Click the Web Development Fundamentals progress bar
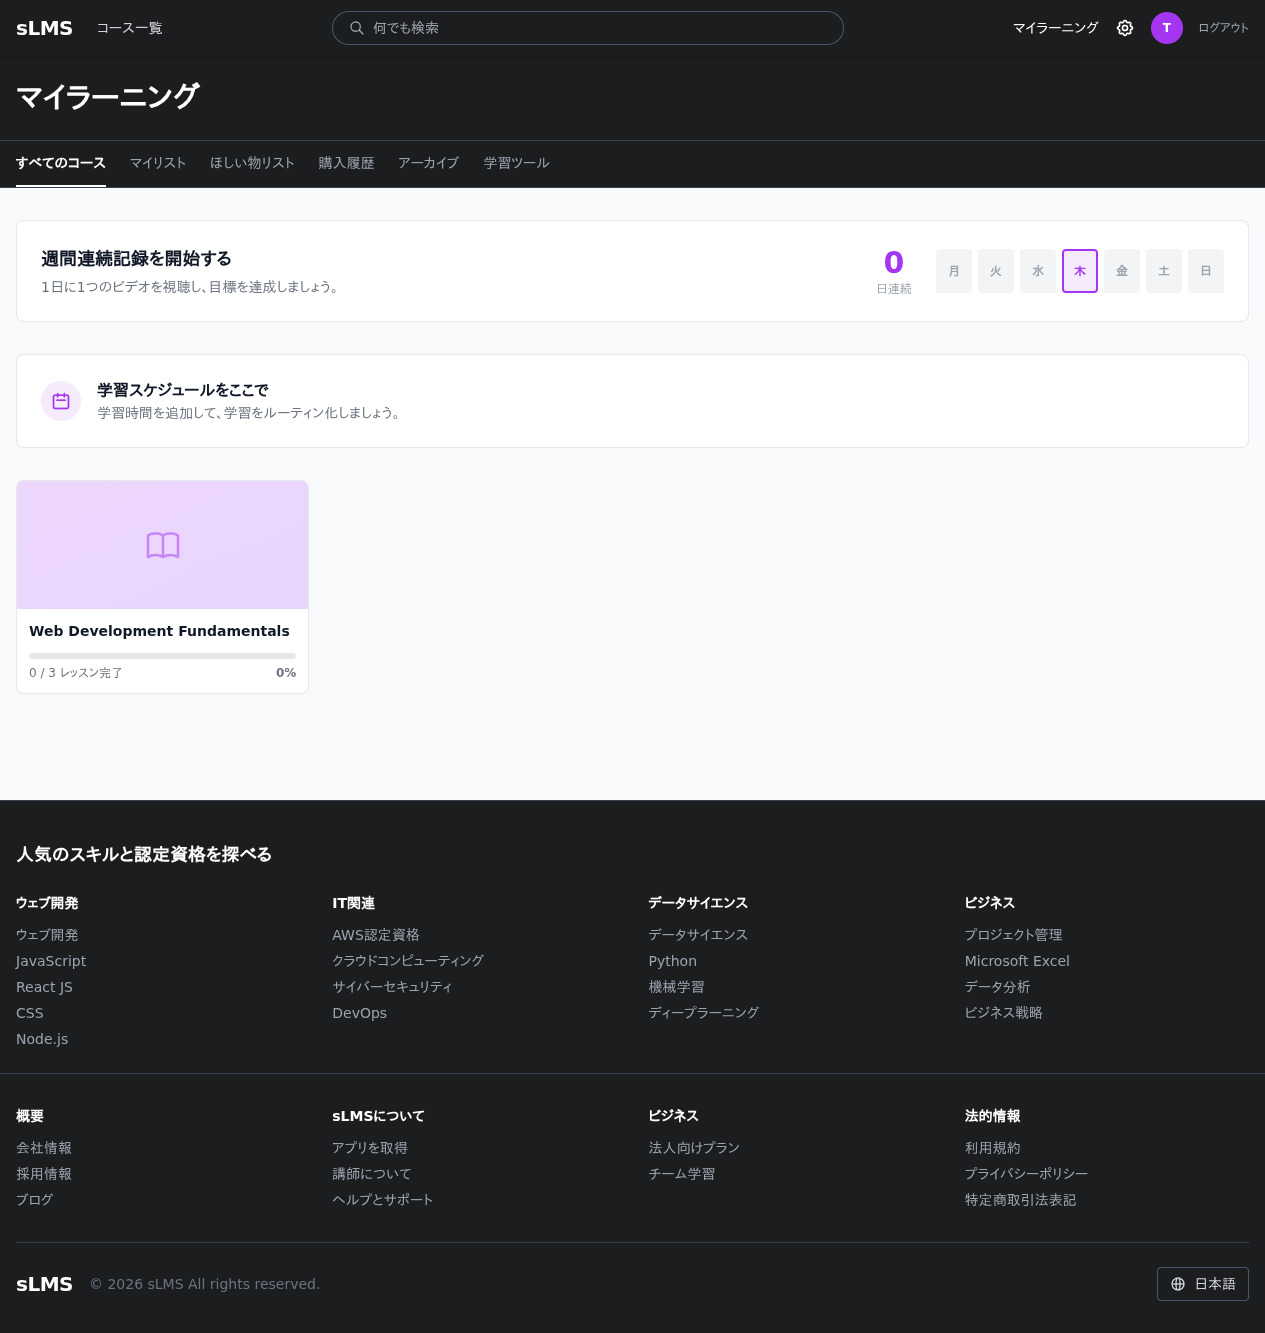 162,656
